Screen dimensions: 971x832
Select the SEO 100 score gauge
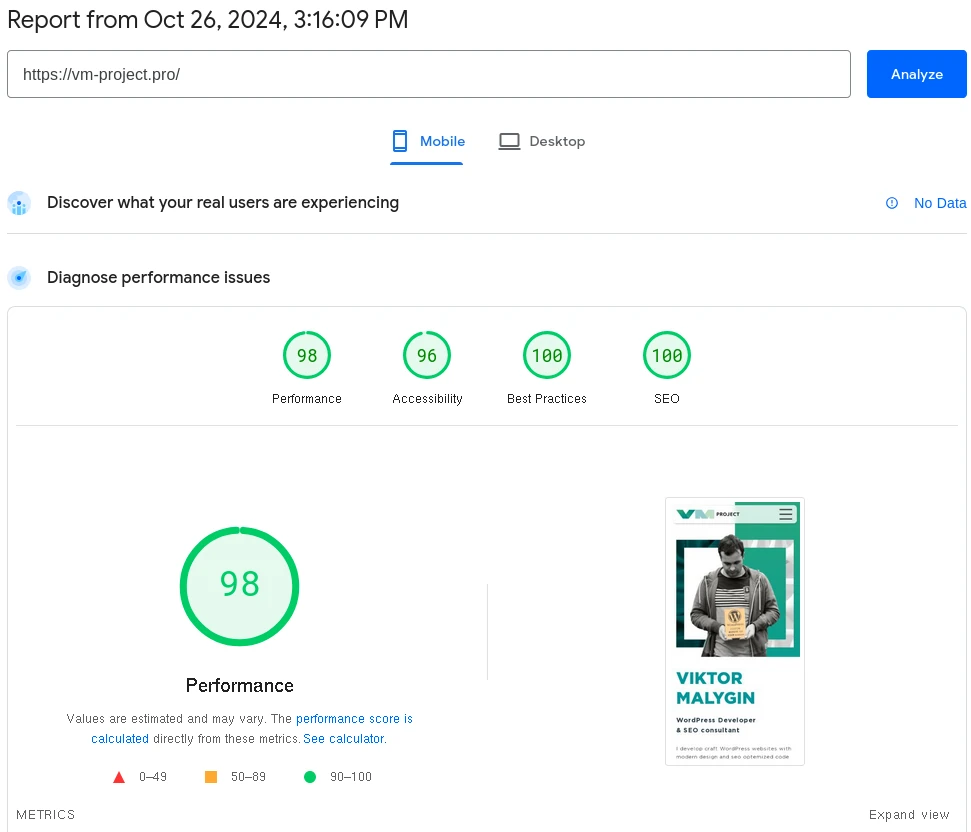point(667,356)
